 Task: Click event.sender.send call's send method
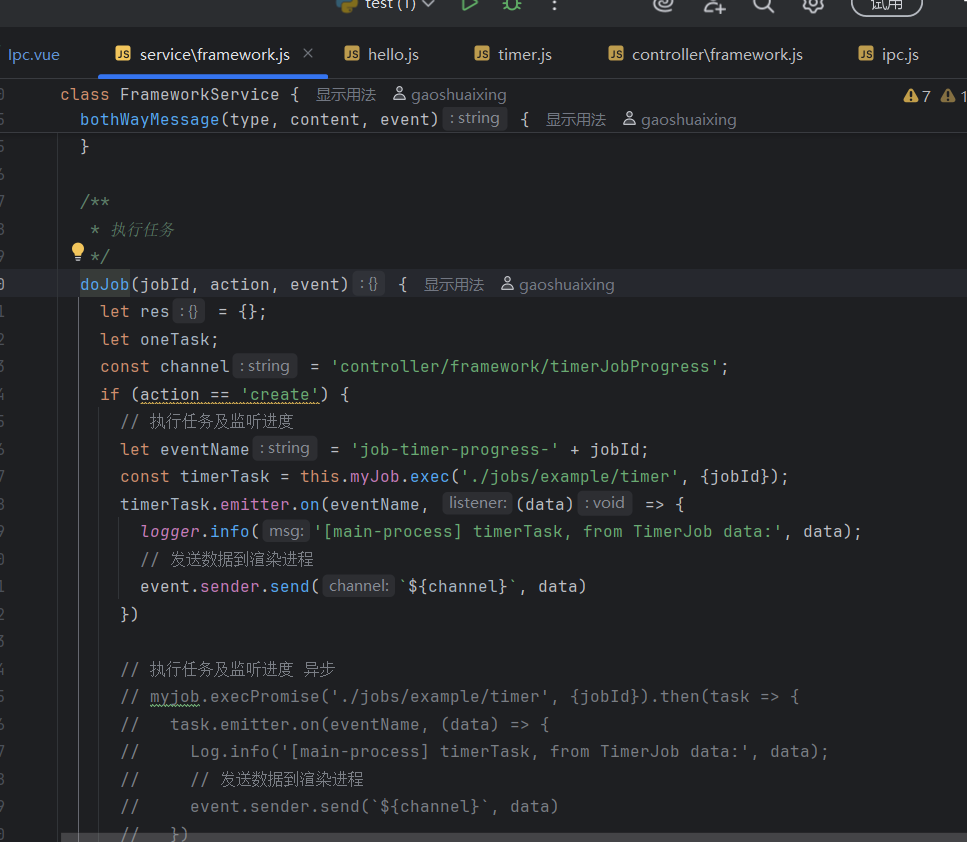(289, 586)
